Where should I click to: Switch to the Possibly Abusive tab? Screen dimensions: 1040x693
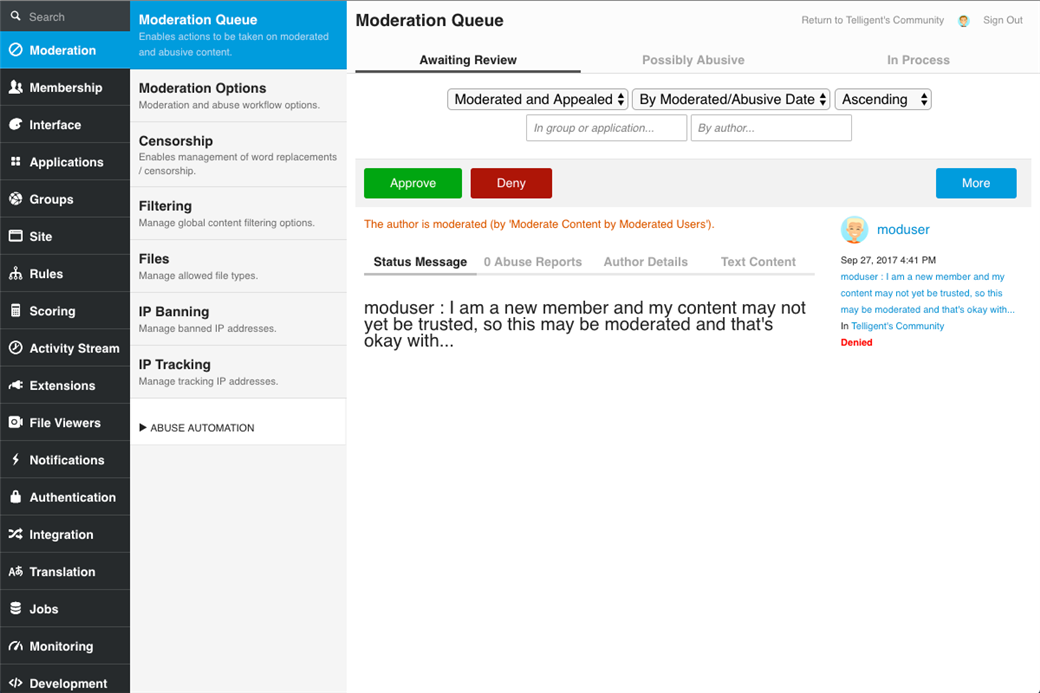(693, 60)
